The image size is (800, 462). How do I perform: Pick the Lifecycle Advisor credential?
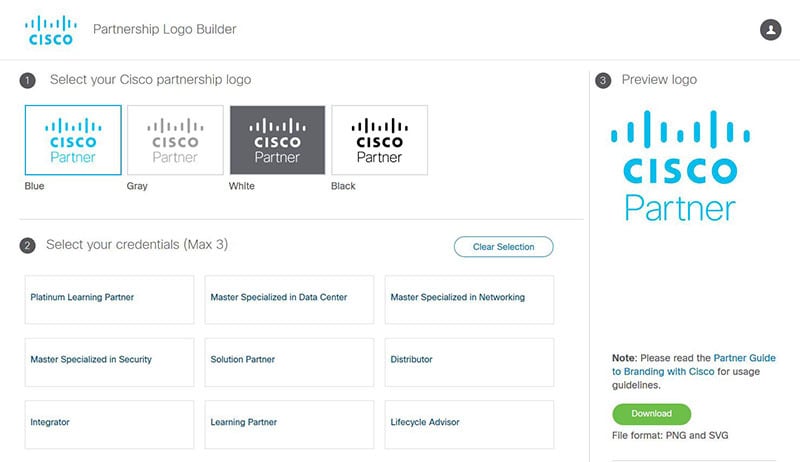pyautogui.click(x=469, y=425)
